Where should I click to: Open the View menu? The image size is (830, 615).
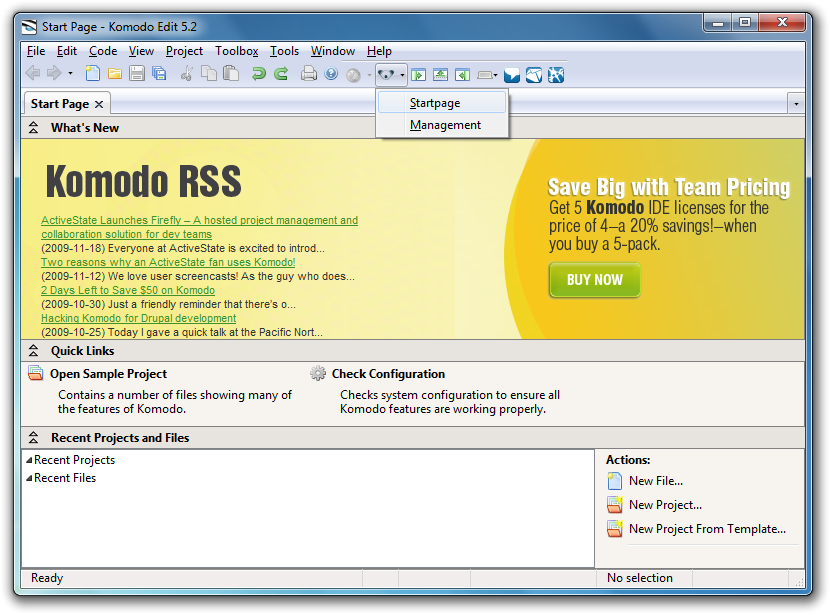141,51
